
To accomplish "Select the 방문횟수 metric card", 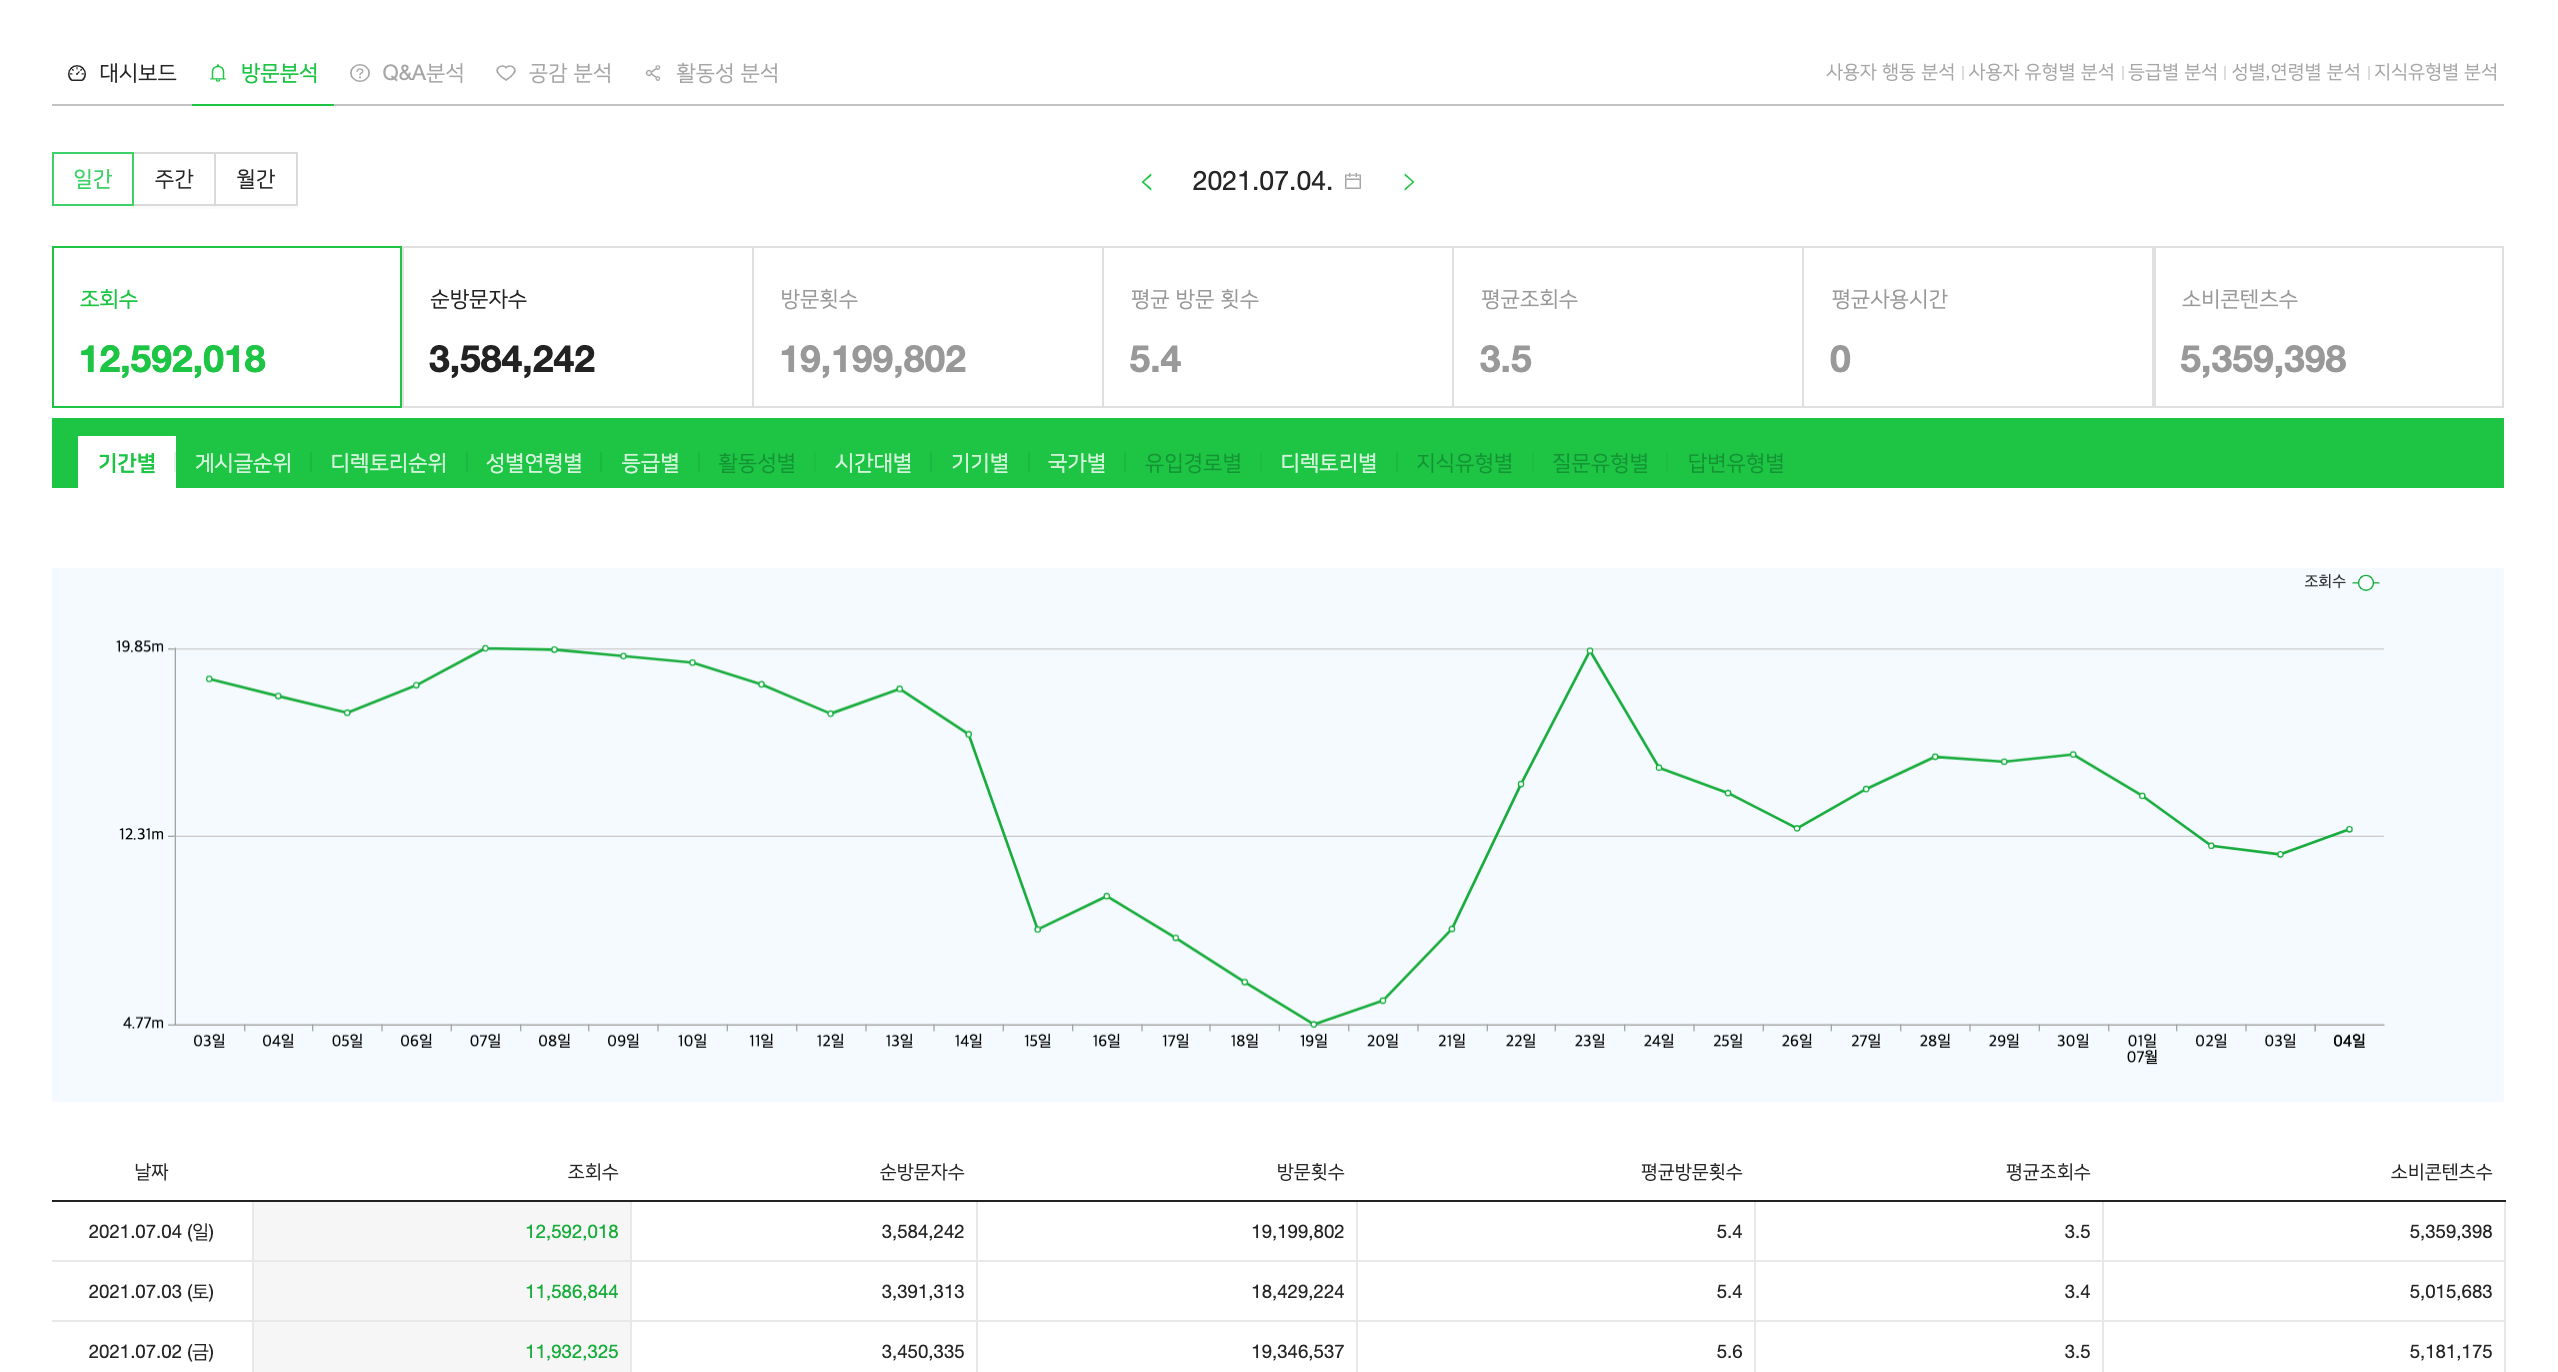I will tap(927, 327).
